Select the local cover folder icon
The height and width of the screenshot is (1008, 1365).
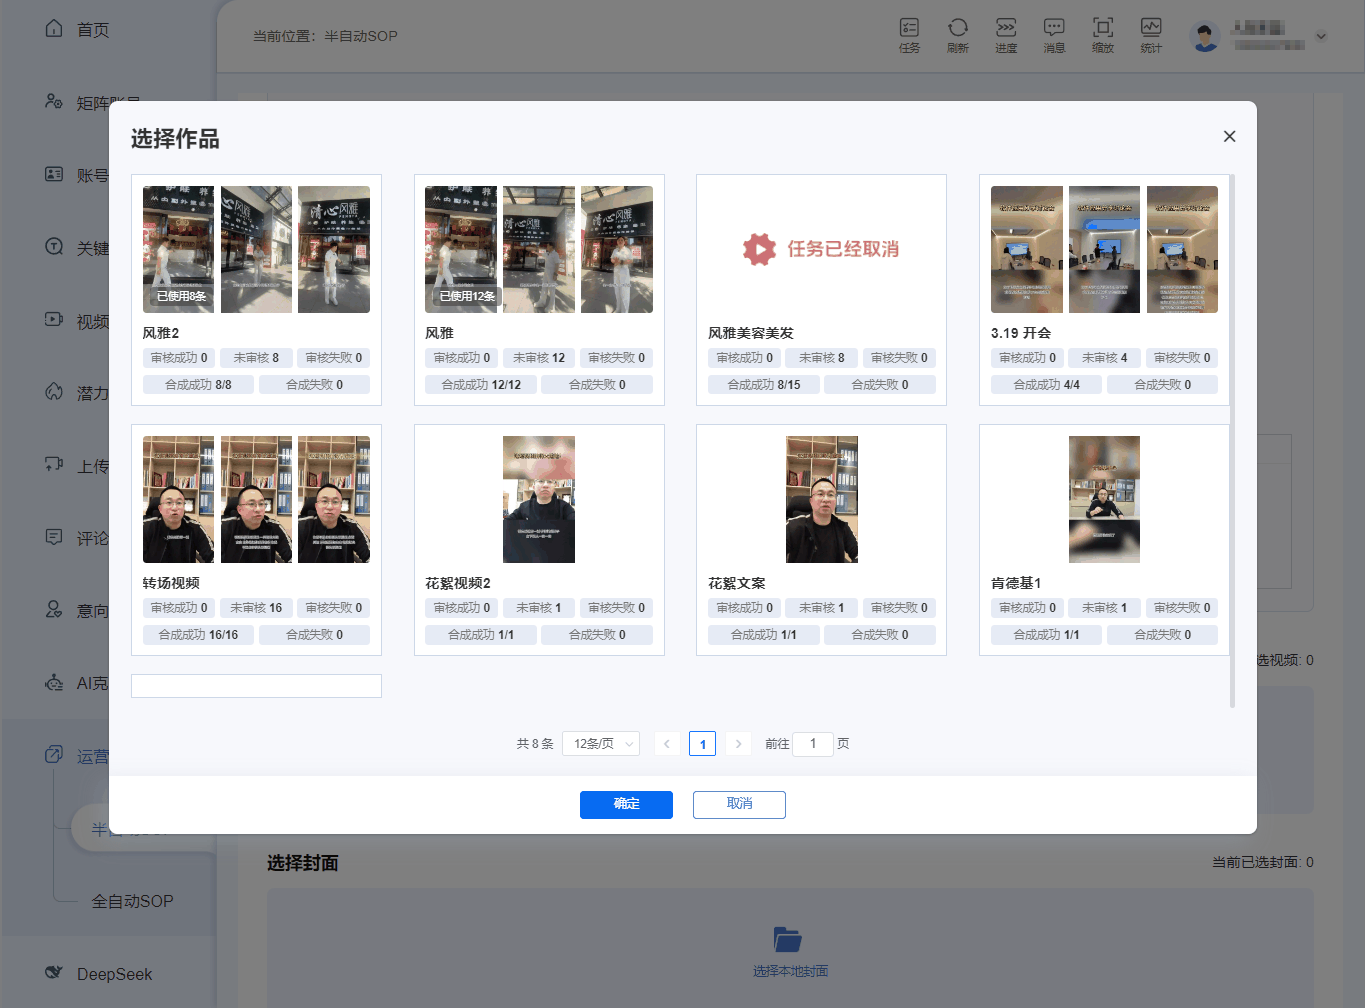tap(788, 939)
